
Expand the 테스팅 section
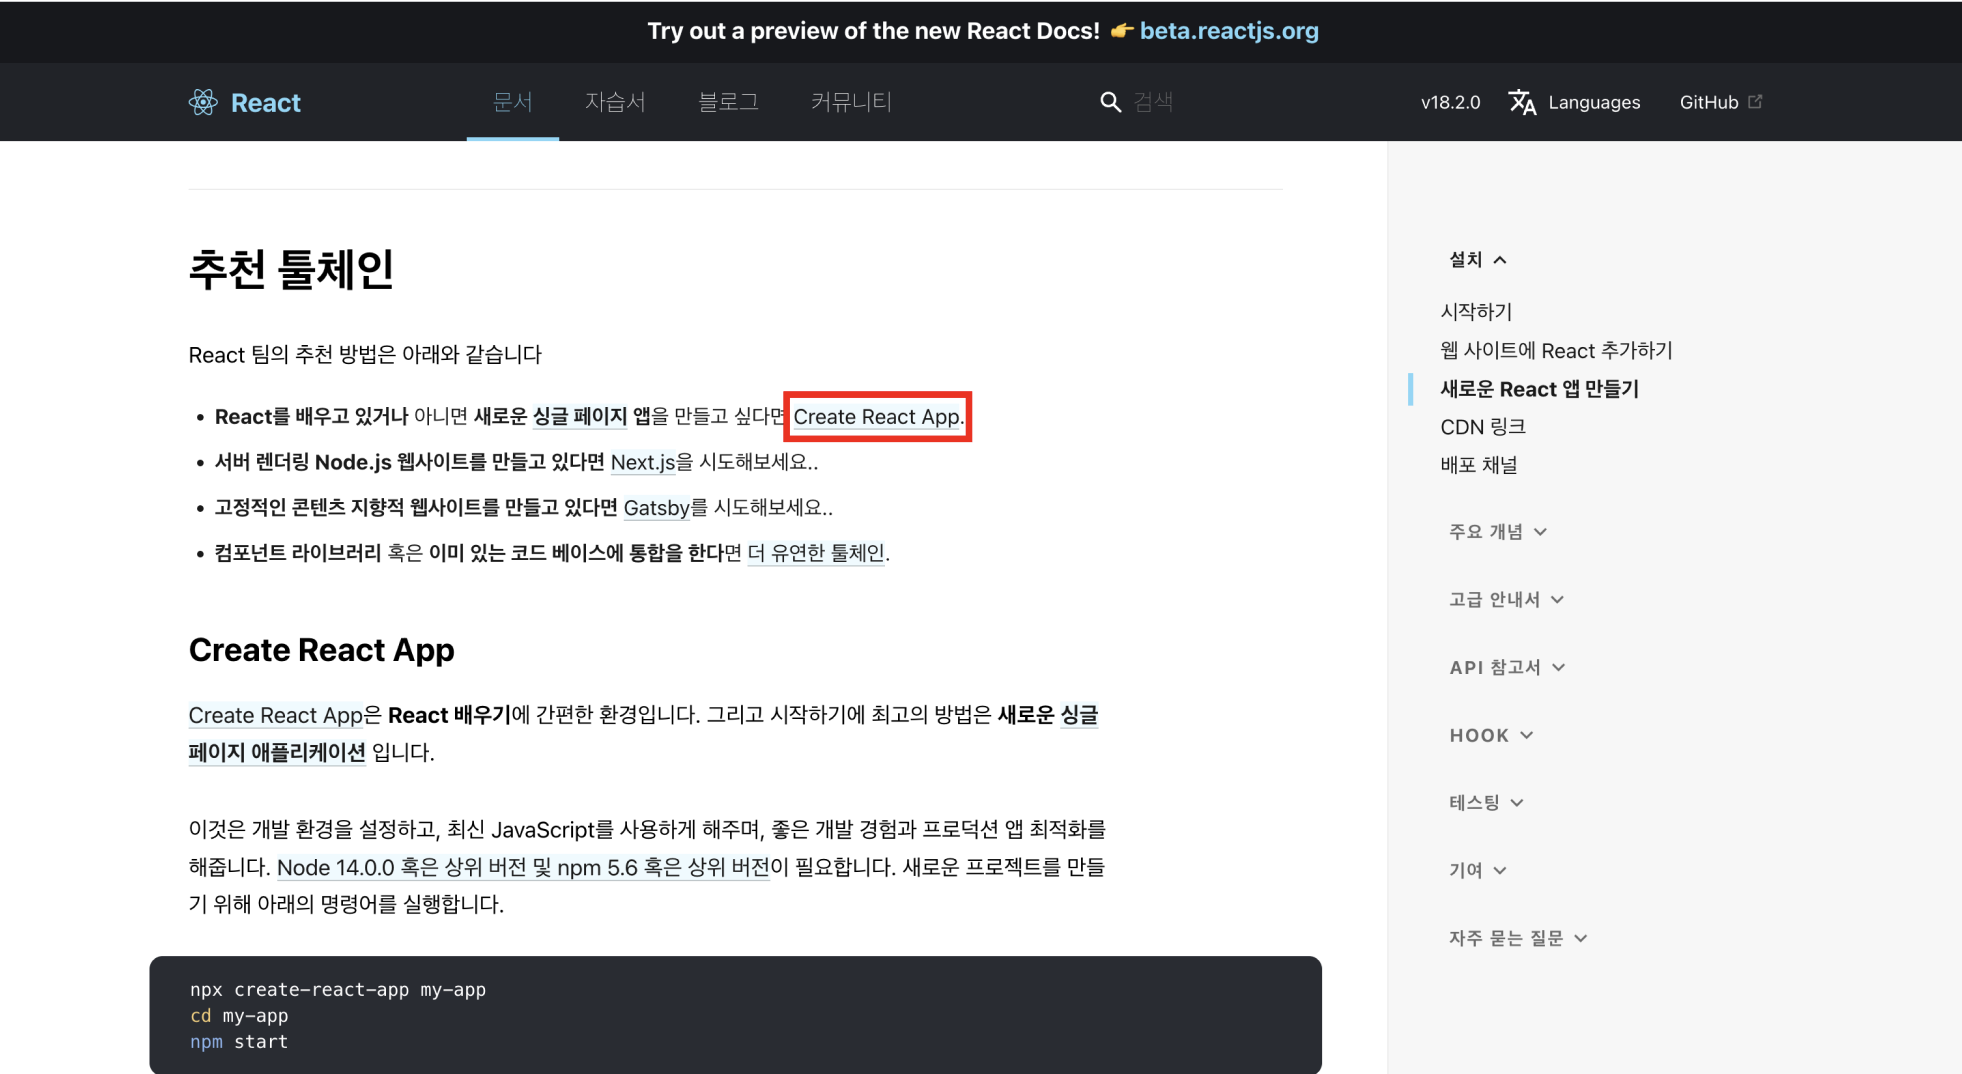[x=1486, y=802]
